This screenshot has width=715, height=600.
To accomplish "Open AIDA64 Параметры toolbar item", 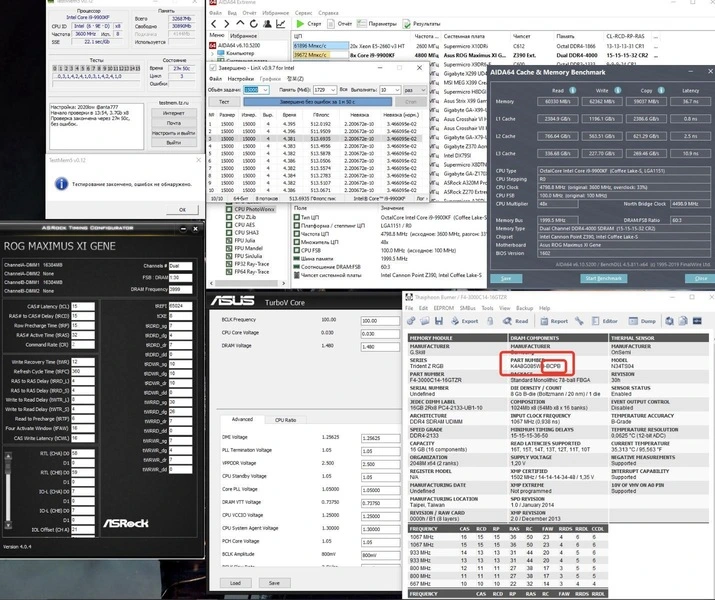I will [x=377, y=24].
